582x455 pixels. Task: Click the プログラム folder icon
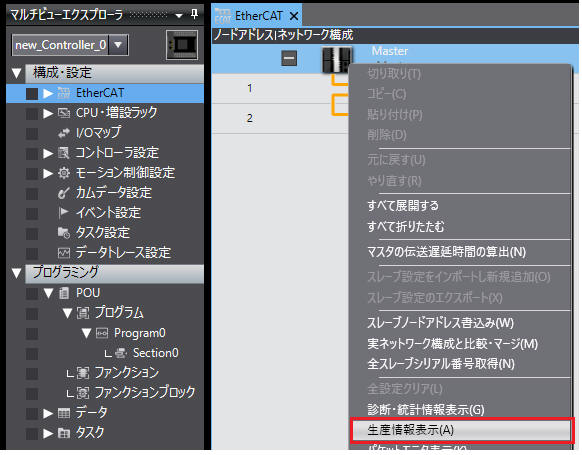click(83, 313)
